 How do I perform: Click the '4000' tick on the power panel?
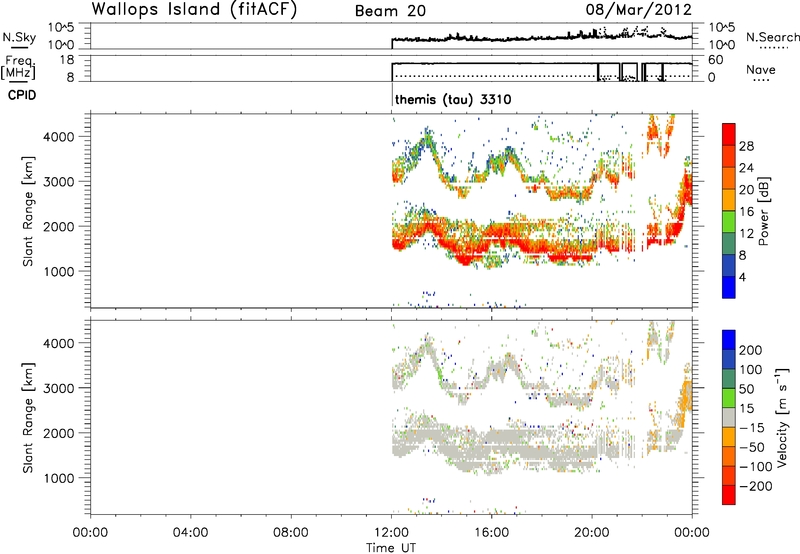pyautogui.click(x=59, y=137)
